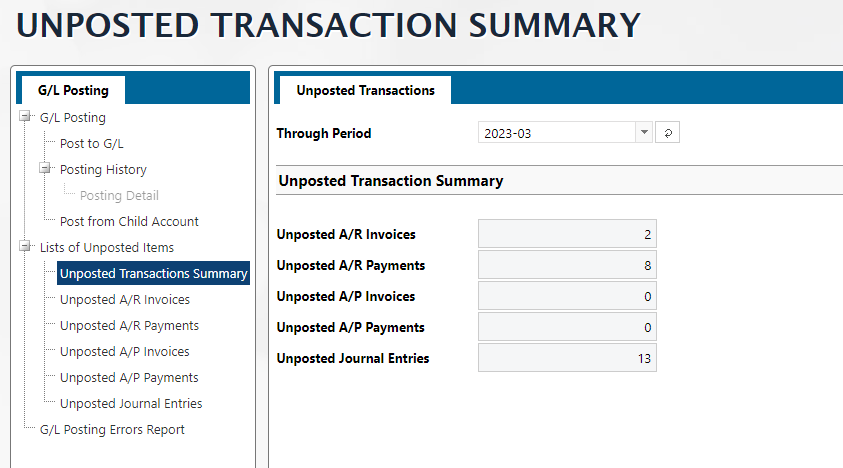Open the Unposted A/R Payments list
This screenshot has width=843, height=468.
point(129,326)
